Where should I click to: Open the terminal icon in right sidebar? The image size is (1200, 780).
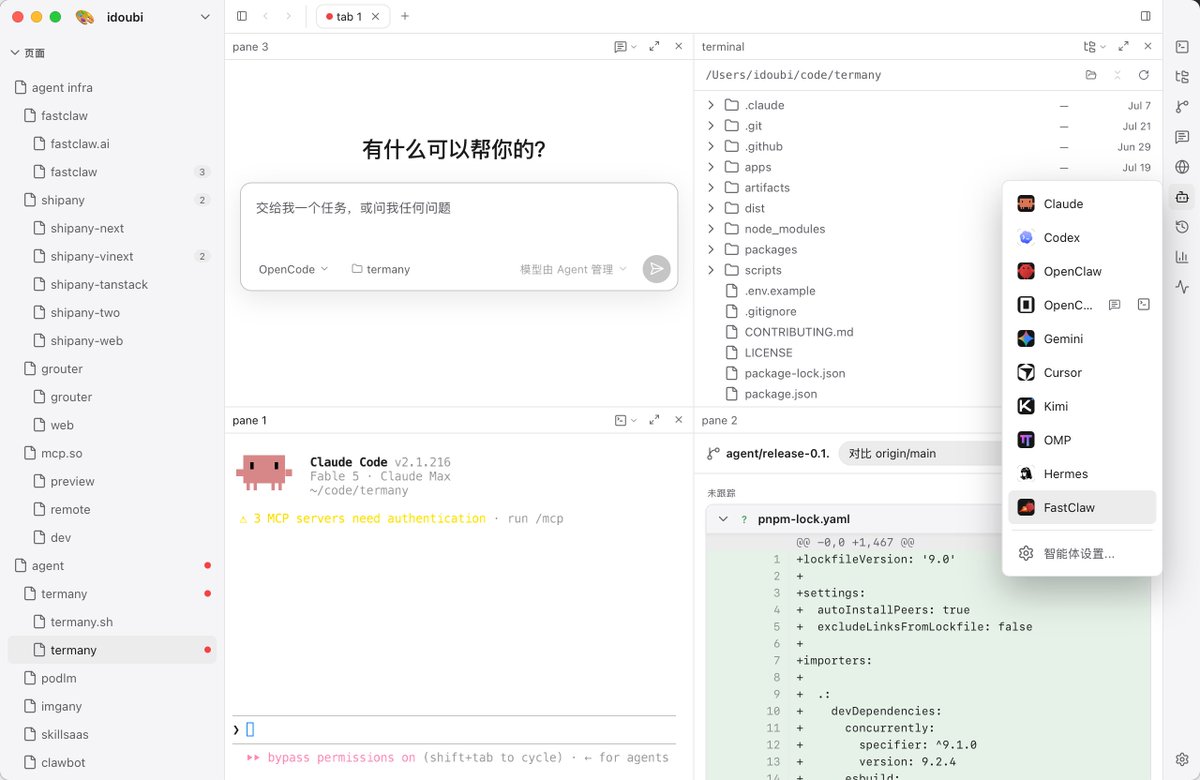(1182, 46)
